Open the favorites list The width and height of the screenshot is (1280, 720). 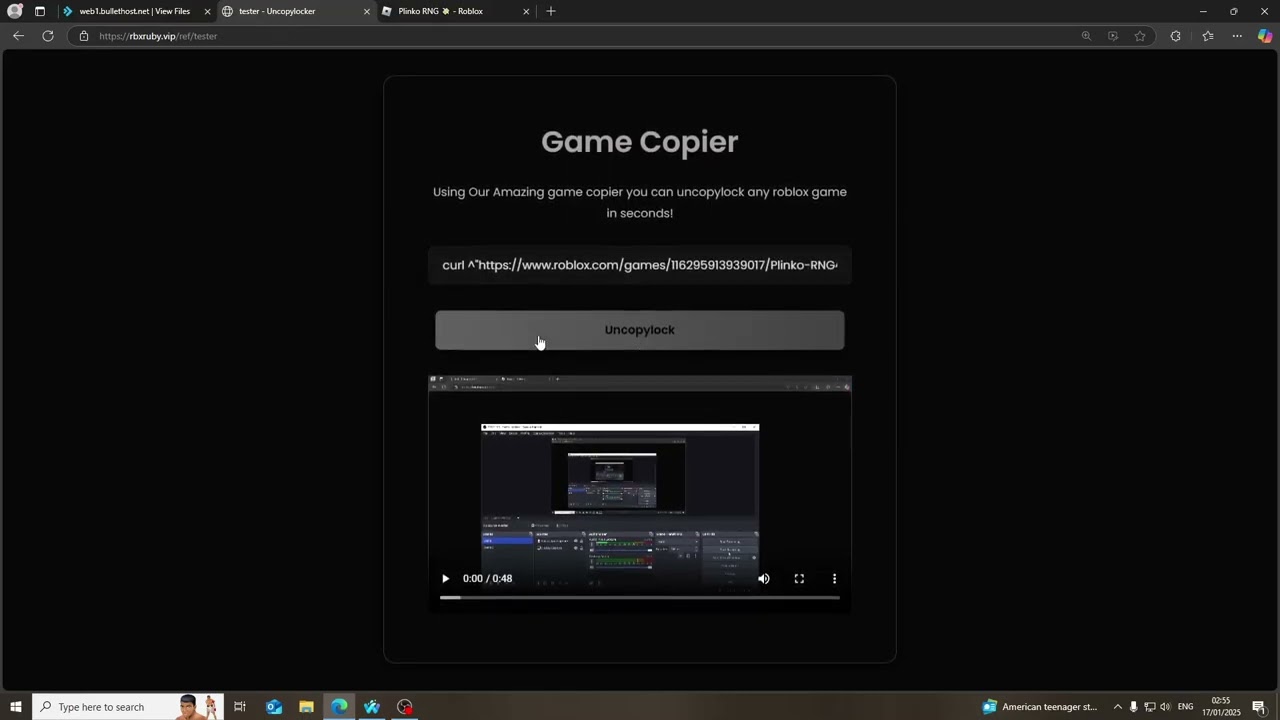(1208, 36)
